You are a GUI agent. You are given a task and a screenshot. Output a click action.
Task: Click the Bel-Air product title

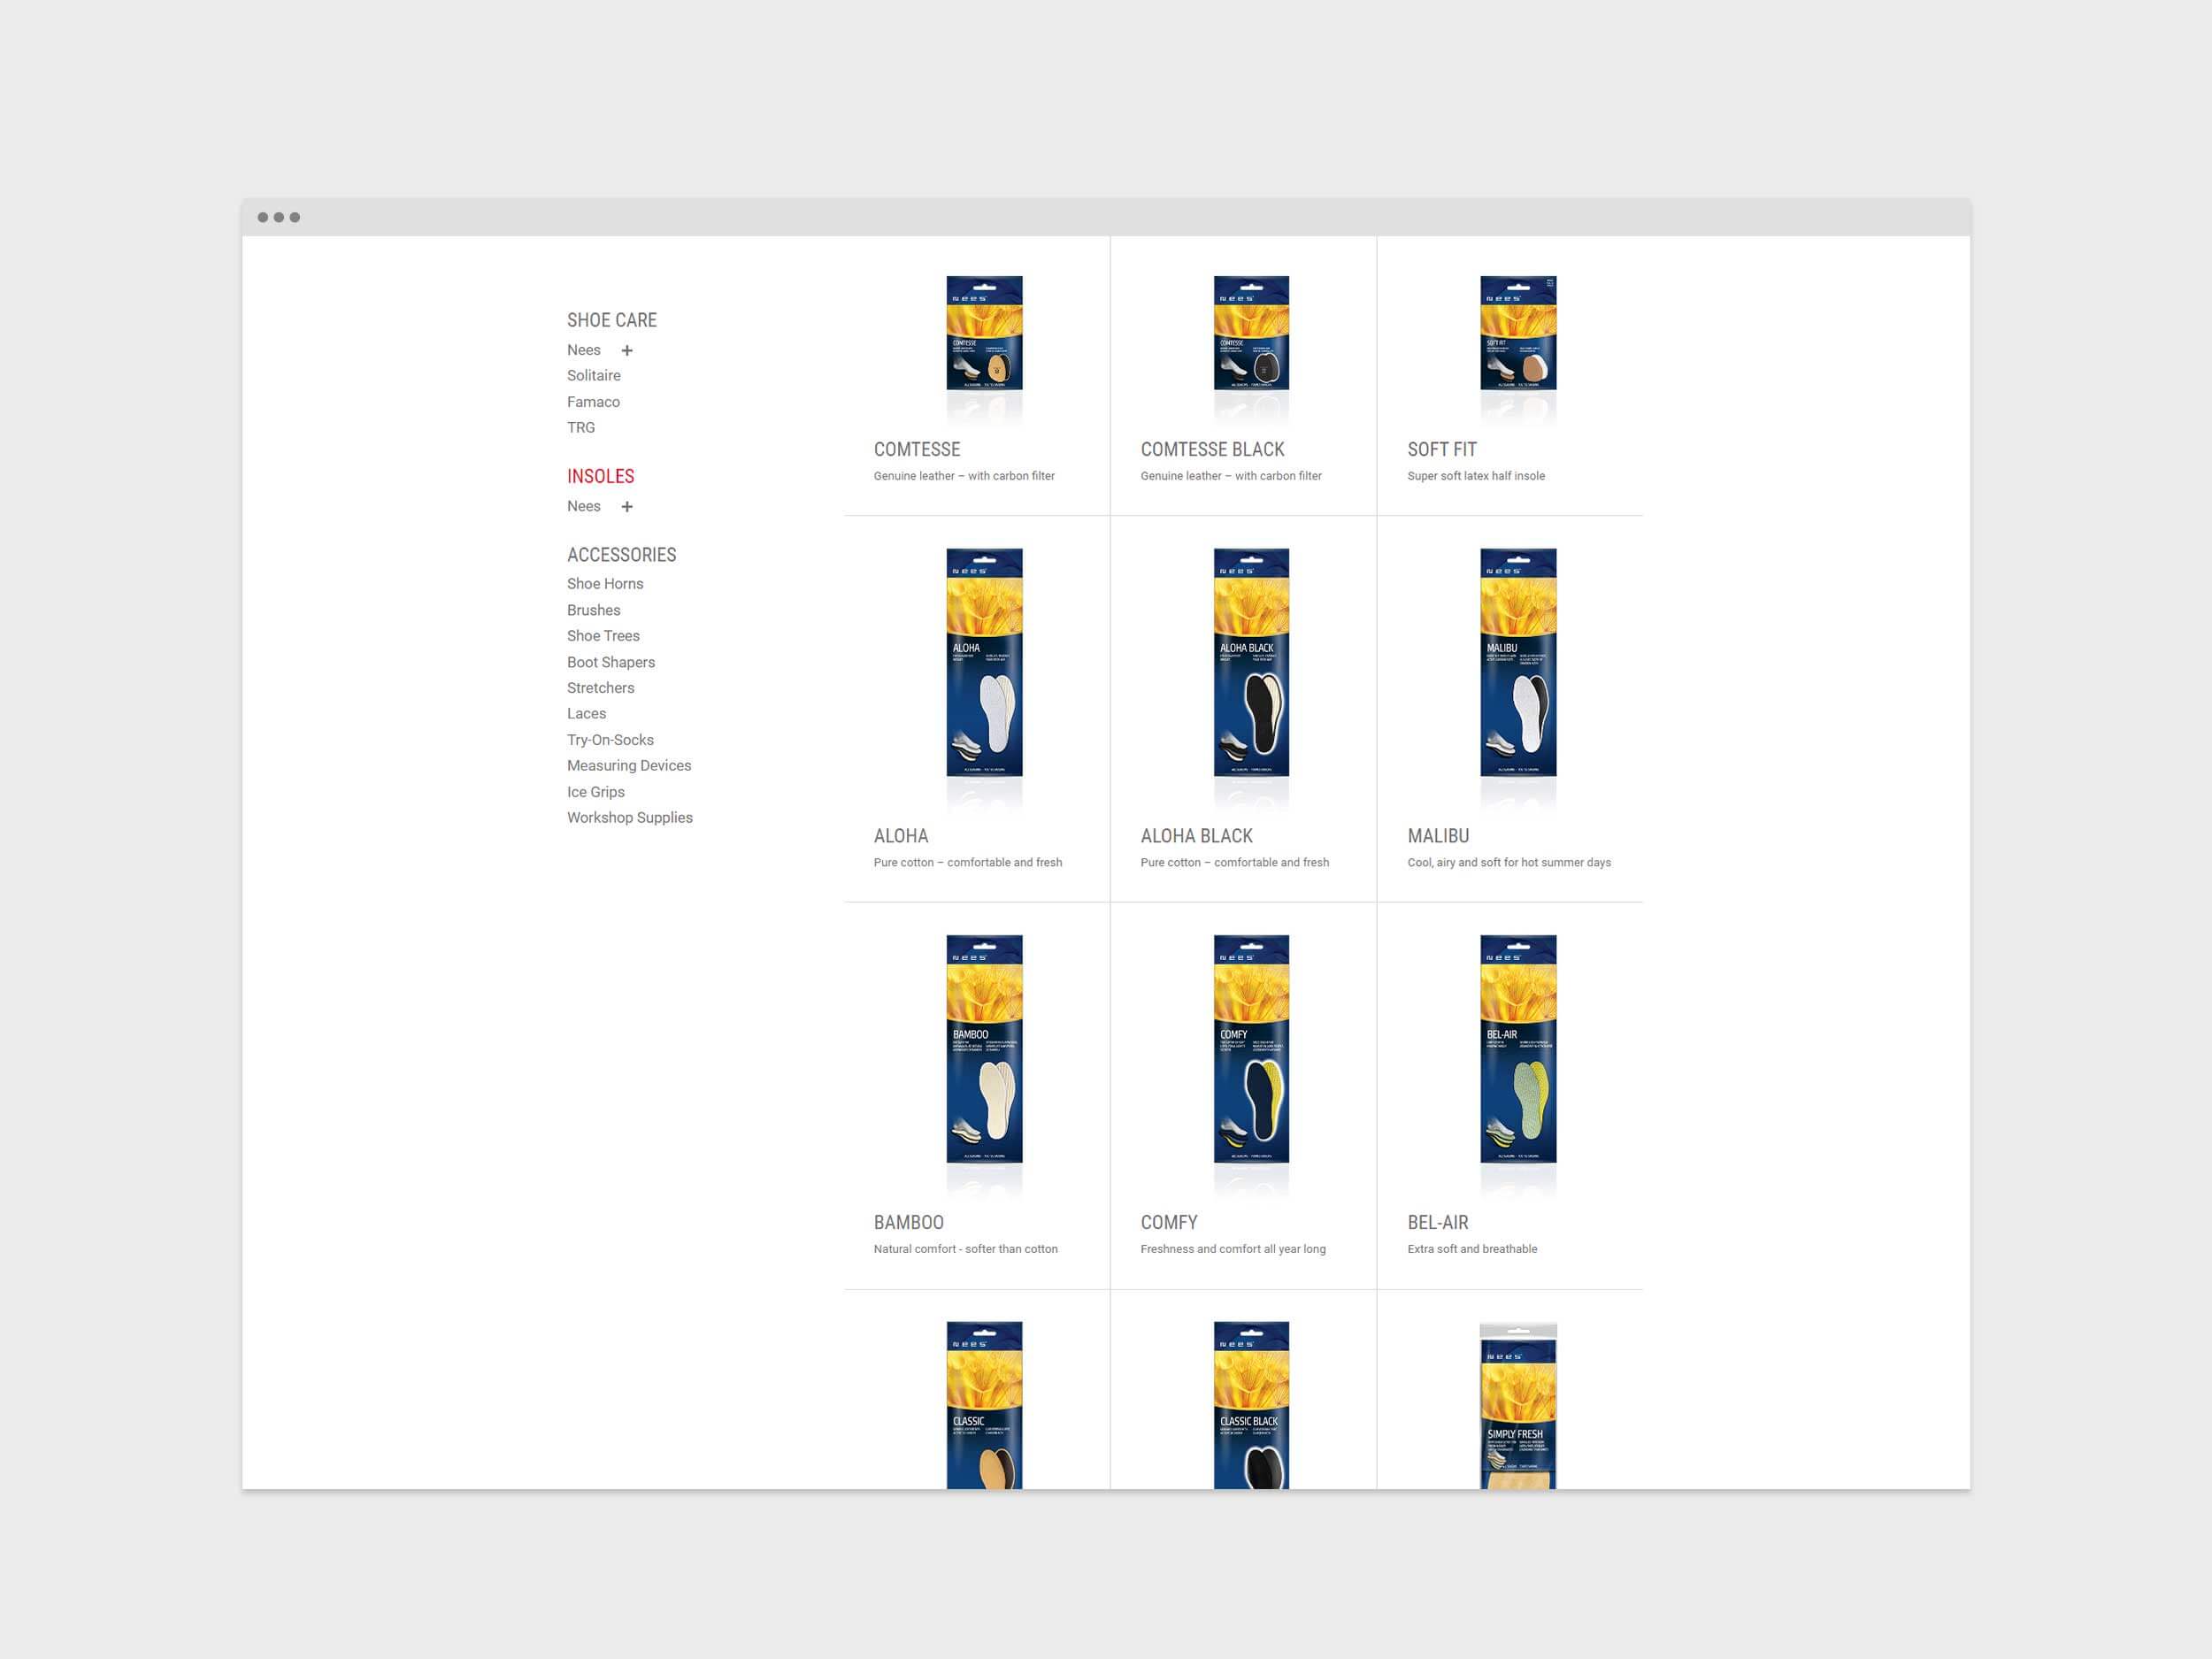1437,1222
